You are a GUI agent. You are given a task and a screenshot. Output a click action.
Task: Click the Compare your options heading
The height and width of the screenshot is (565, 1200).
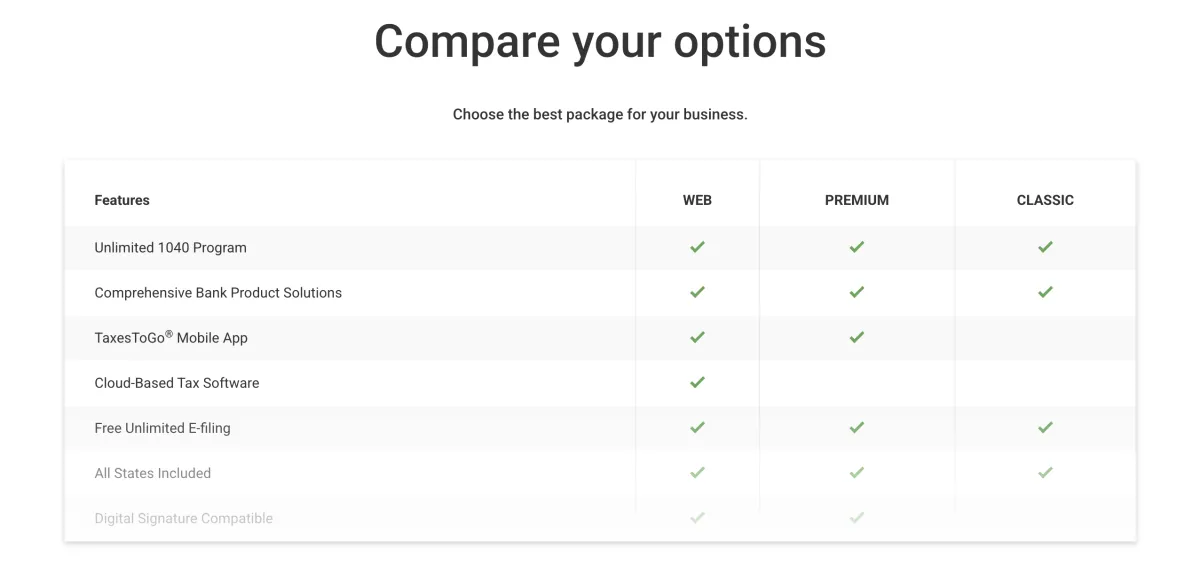(600, 42)
